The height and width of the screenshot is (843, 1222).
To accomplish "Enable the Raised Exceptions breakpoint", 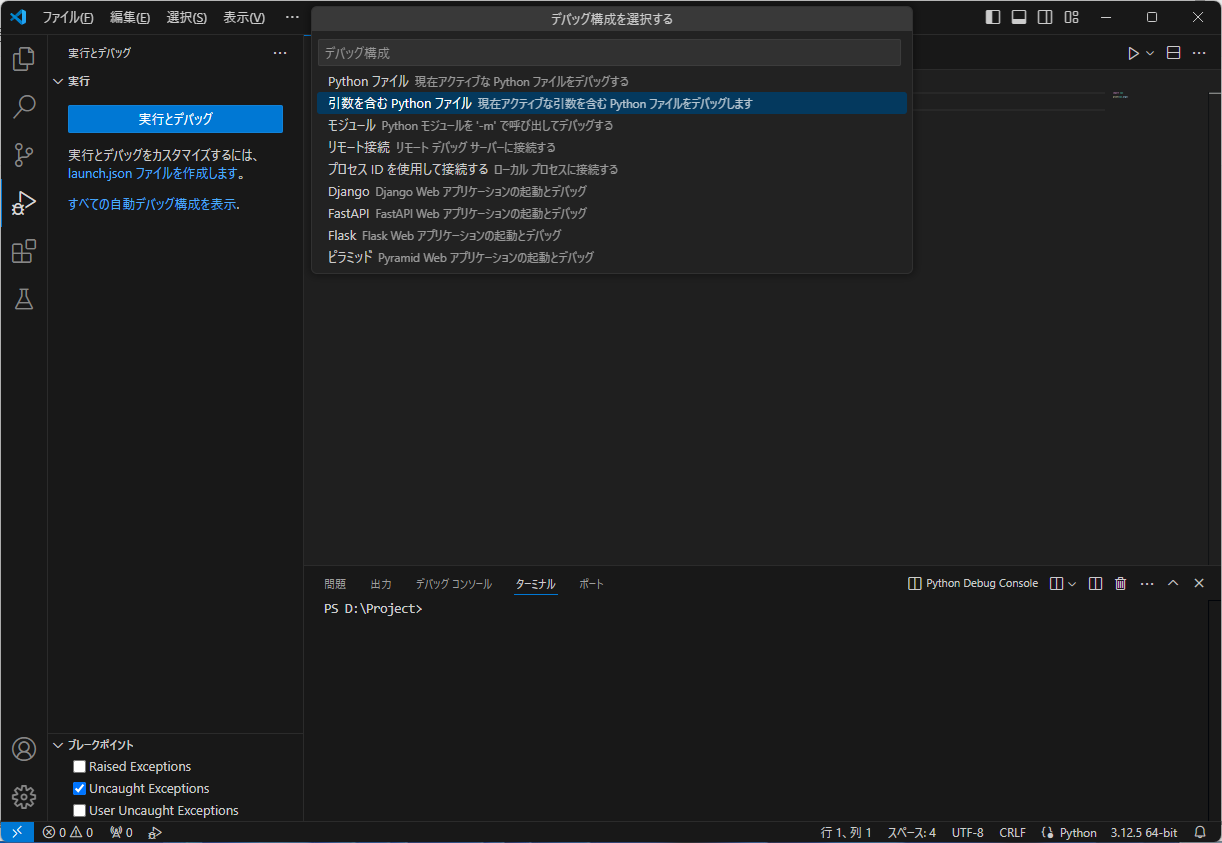I will (79, 766).
